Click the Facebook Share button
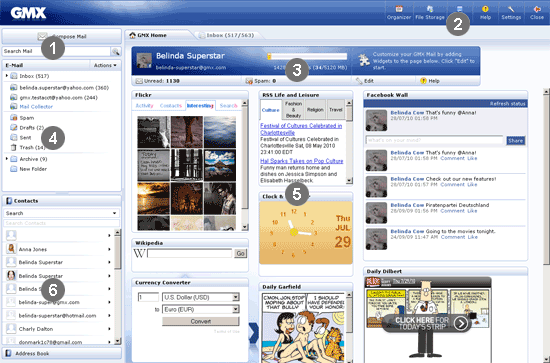 point(516,141)
